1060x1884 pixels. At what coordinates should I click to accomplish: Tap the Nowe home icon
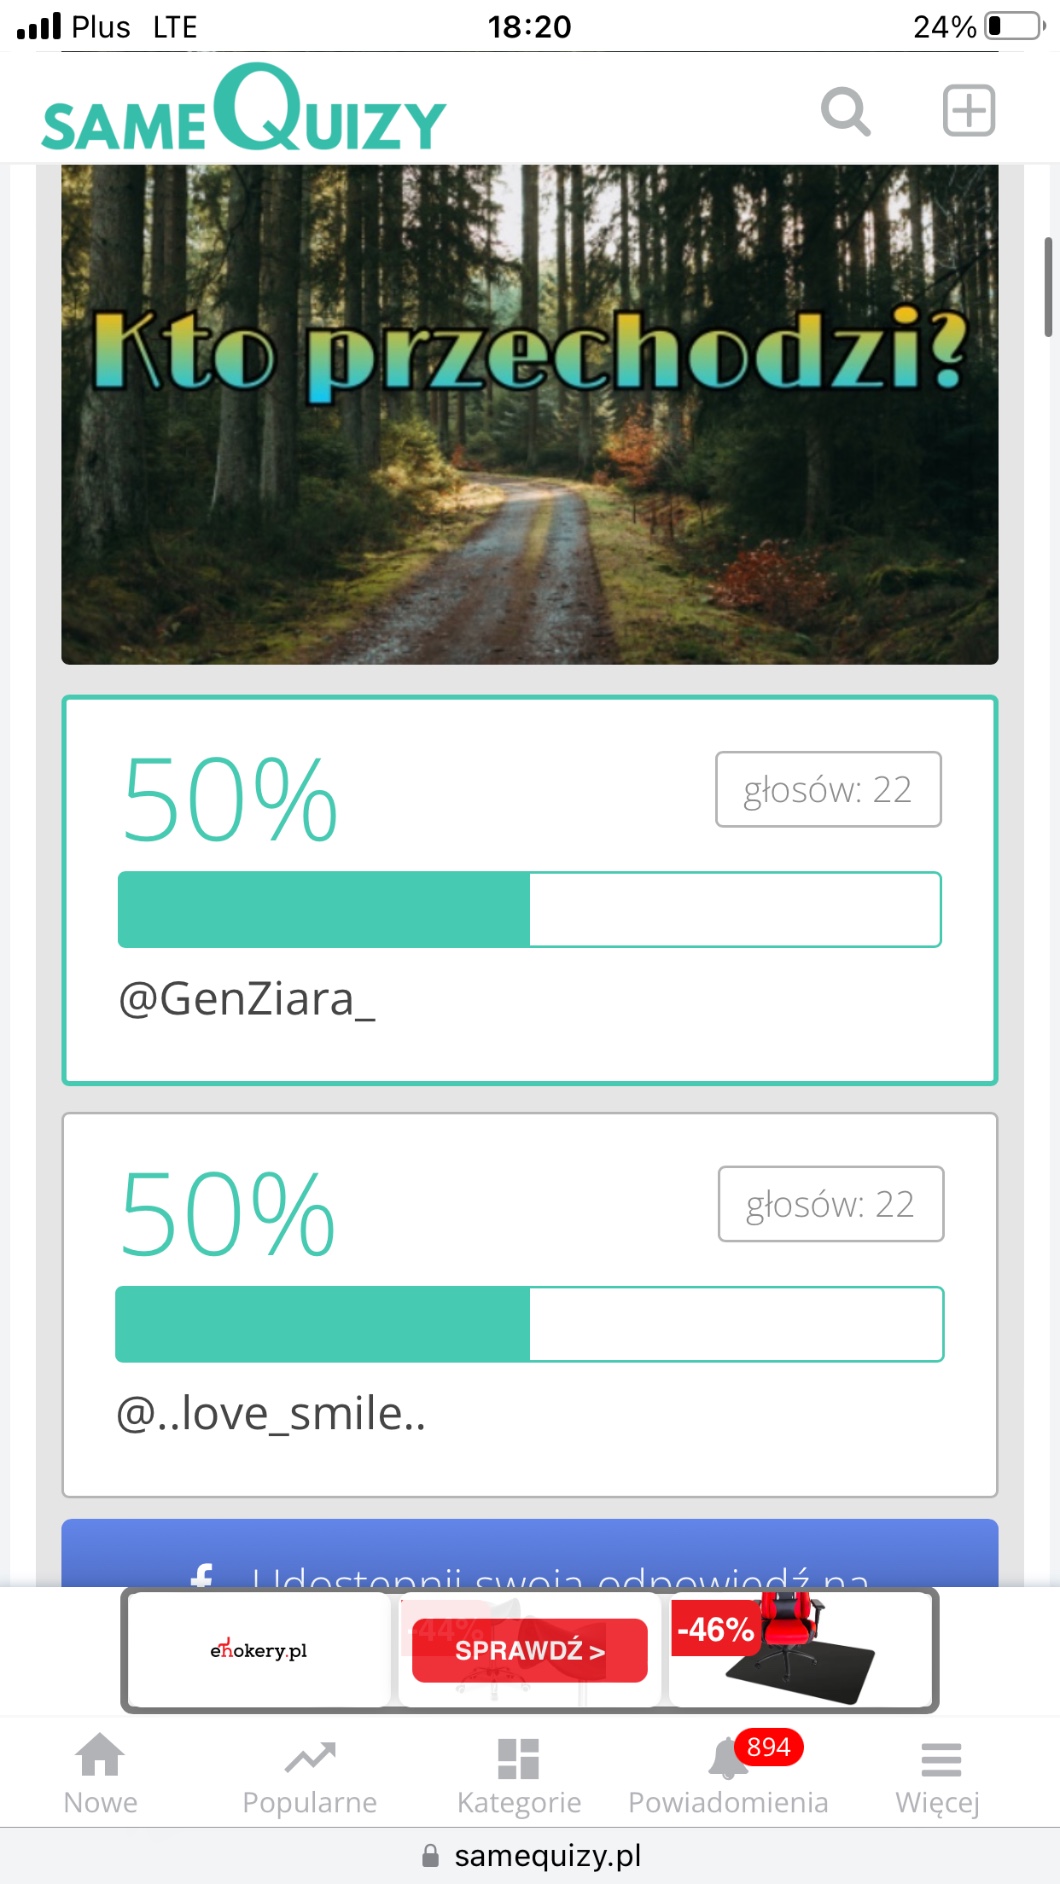click(101, 1757)
